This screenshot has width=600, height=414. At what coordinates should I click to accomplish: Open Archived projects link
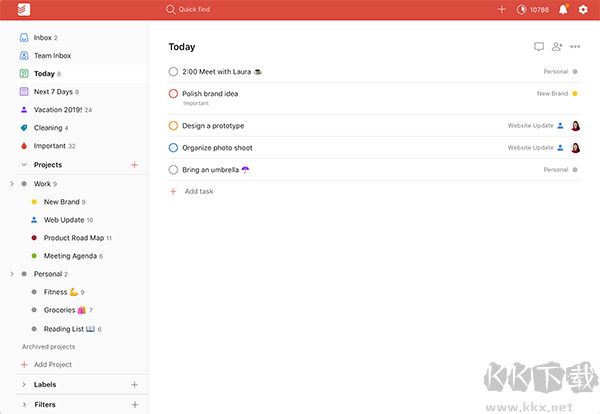click(48, 347)
